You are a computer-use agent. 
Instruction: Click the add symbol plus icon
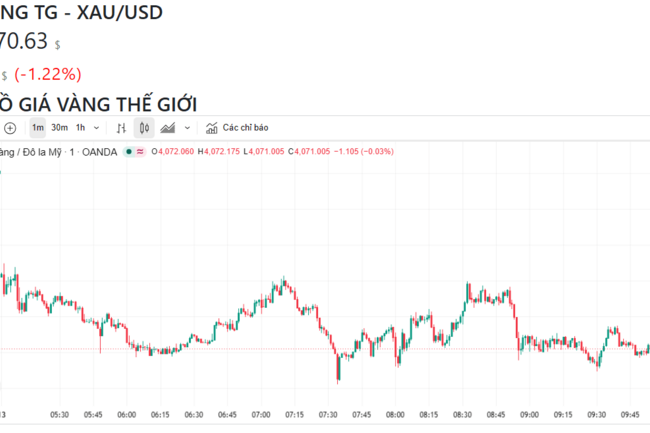(10, 128)
